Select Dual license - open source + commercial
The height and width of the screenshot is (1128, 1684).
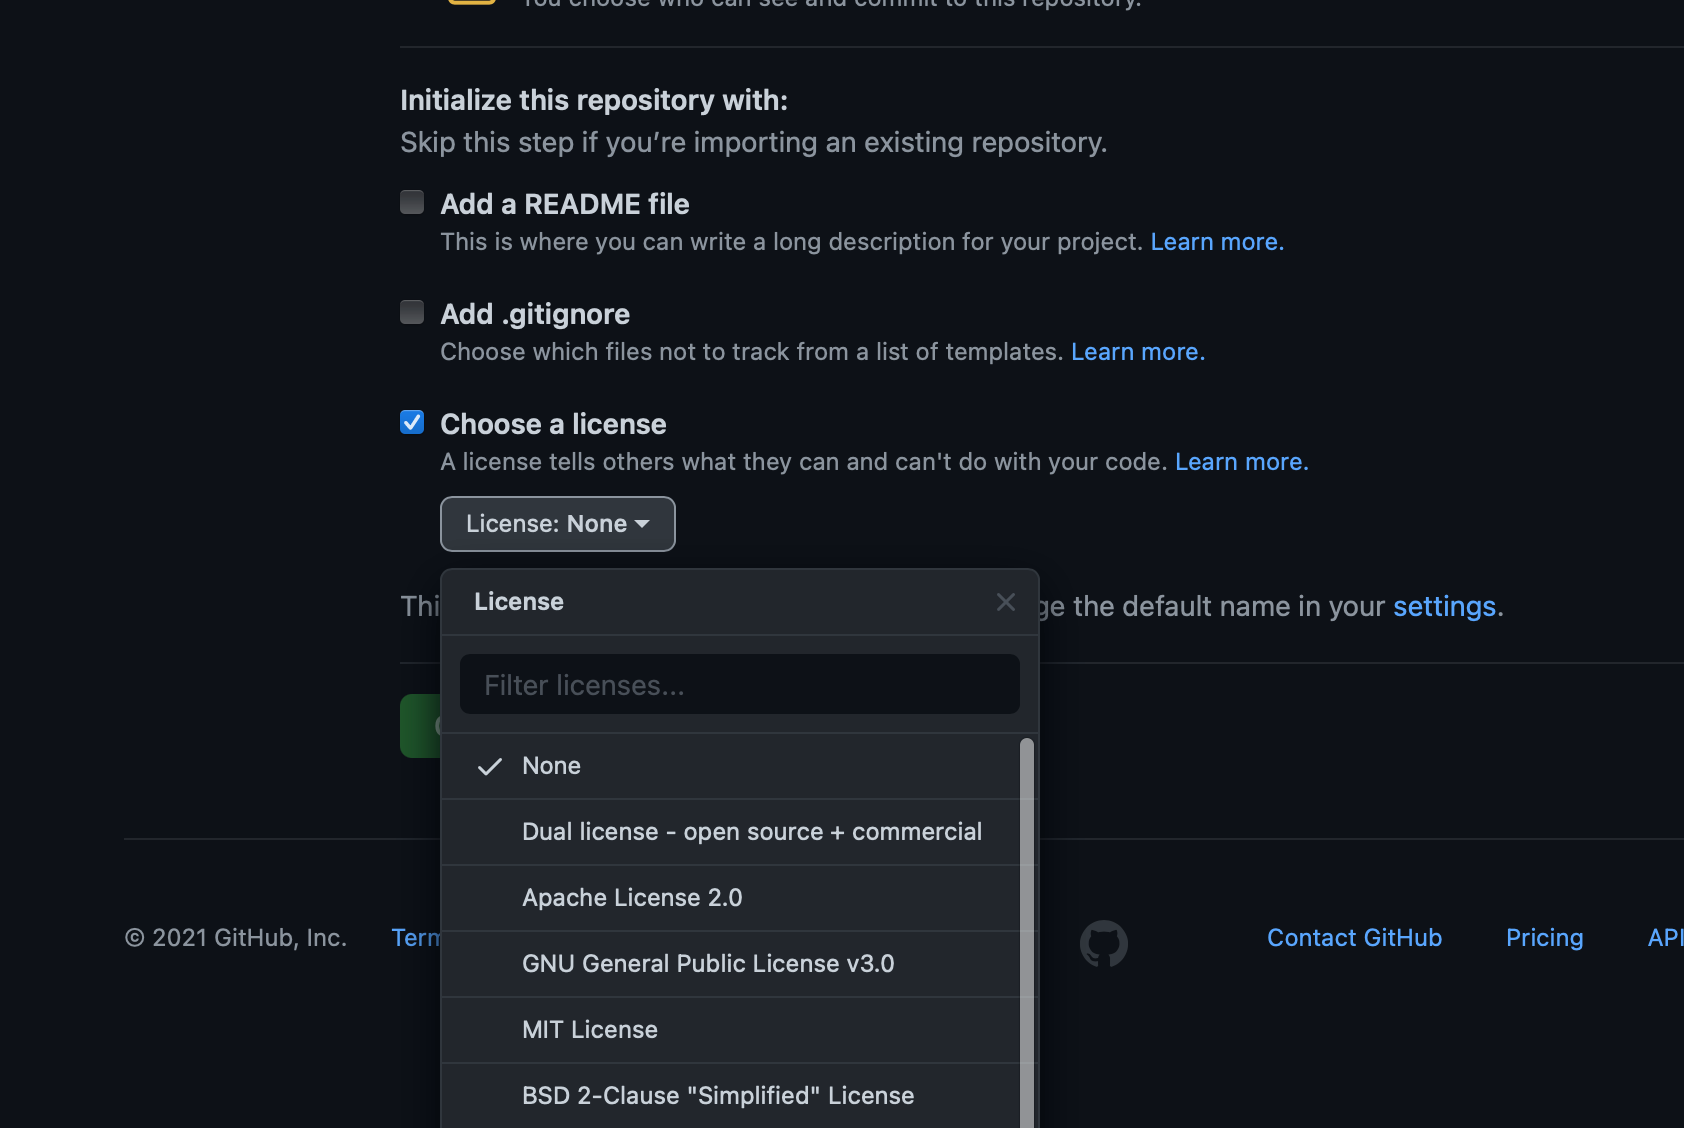tap(751, 831)
